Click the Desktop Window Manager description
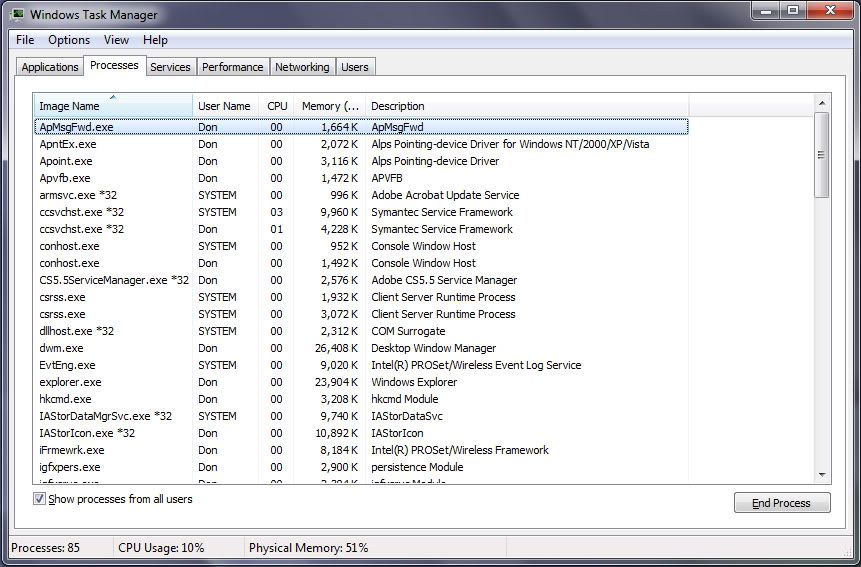 [x=433, y=348]
